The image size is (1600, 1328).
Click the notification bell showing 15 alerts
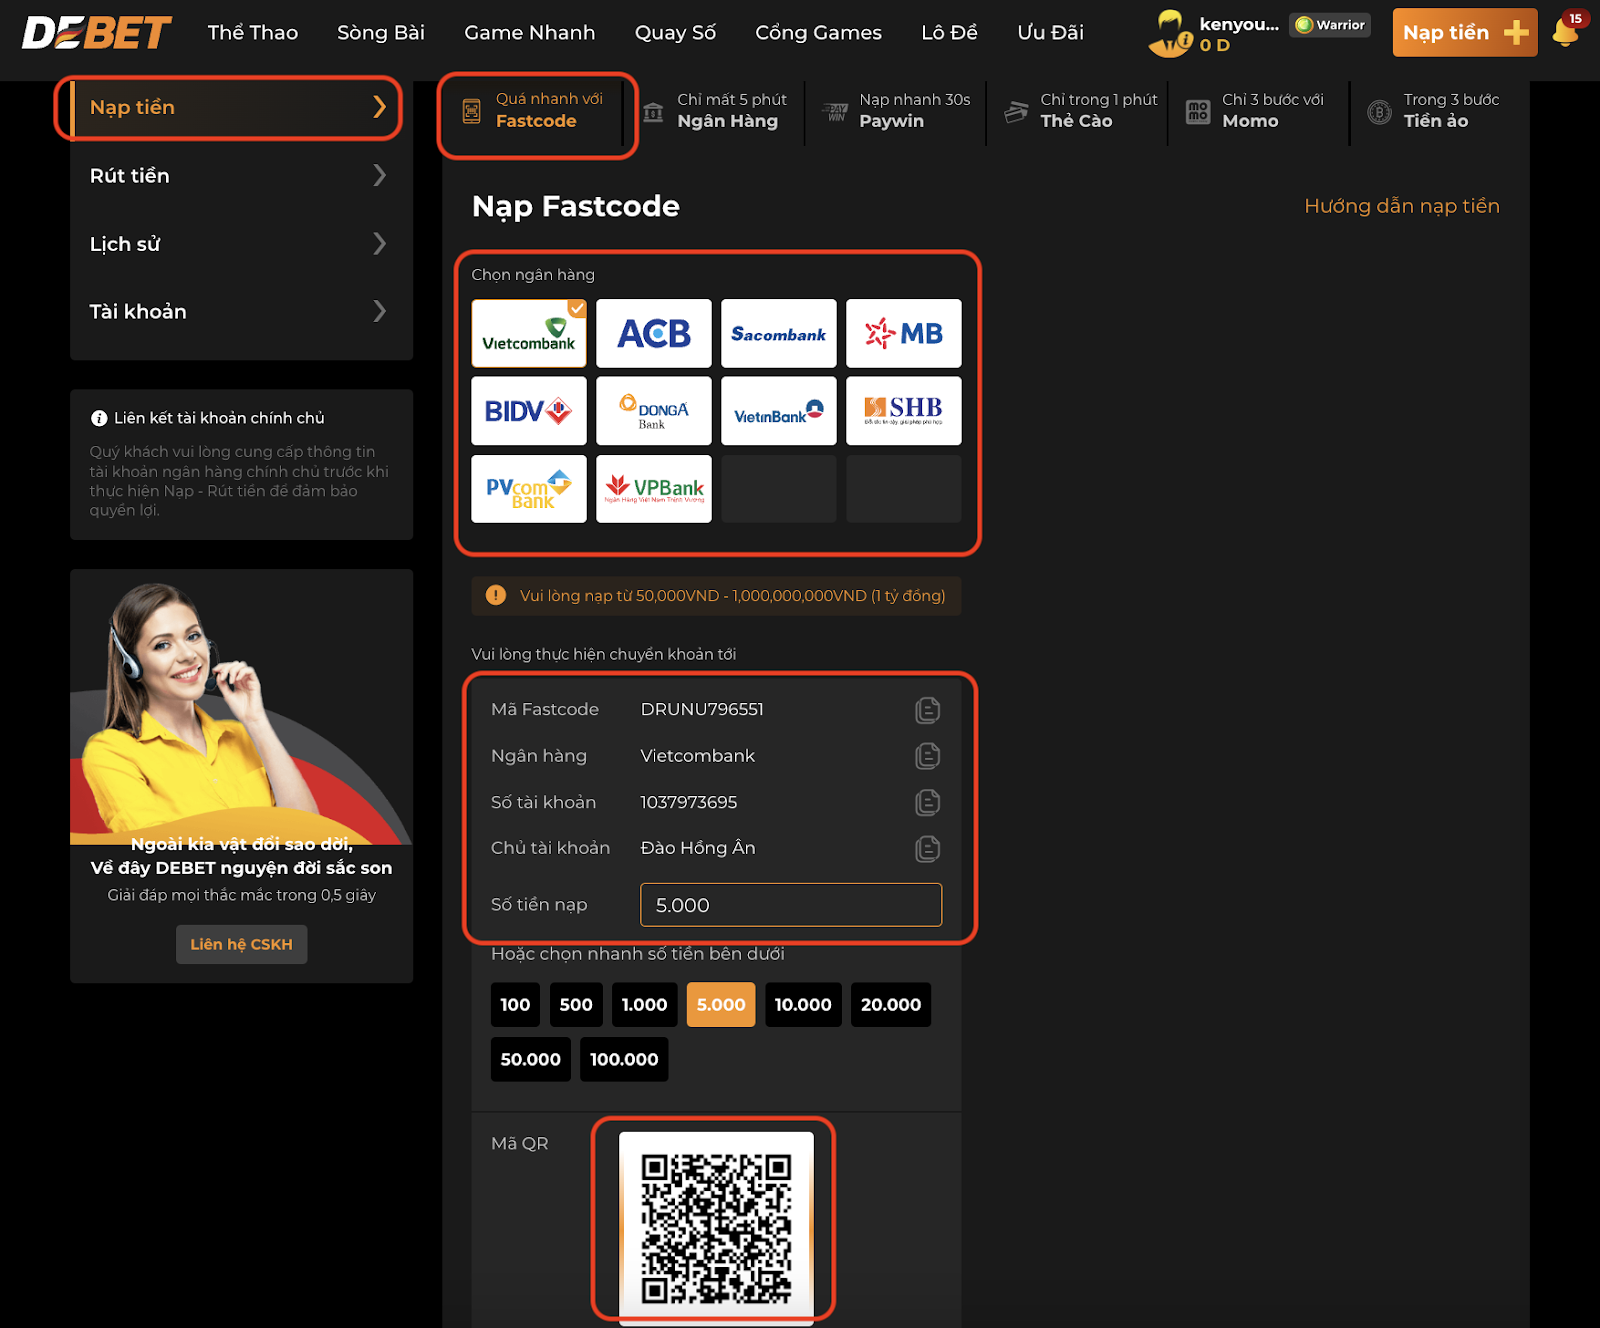click(x=1569, y=31)
